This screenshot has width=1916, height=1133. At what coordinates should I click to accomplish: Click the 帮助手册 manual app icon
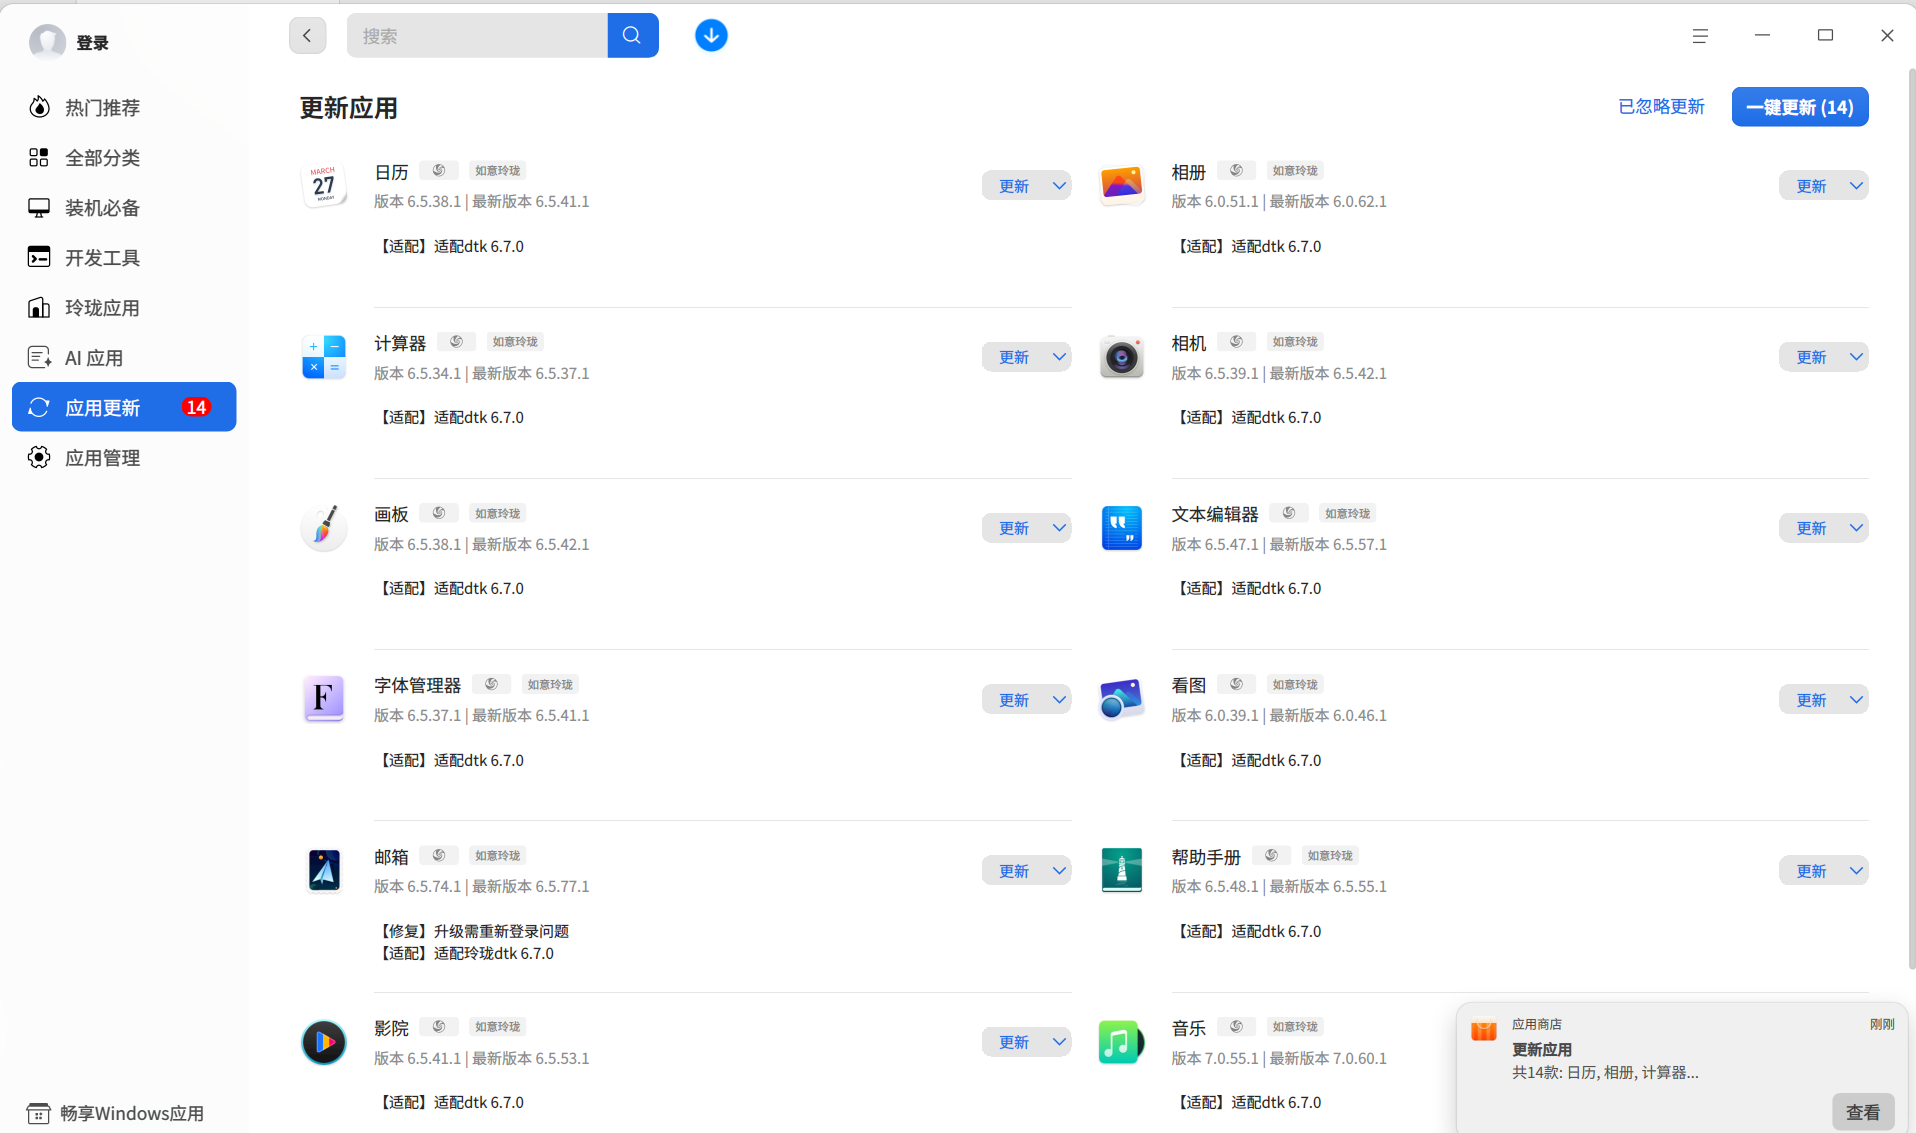coord(1121,870)
